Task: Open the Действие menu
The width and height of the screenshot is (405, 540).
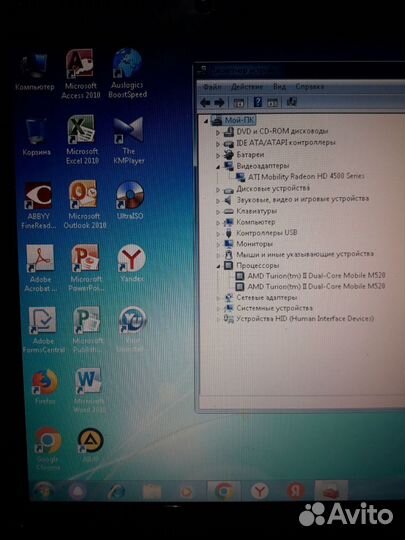Action: (x=247, y=86)
